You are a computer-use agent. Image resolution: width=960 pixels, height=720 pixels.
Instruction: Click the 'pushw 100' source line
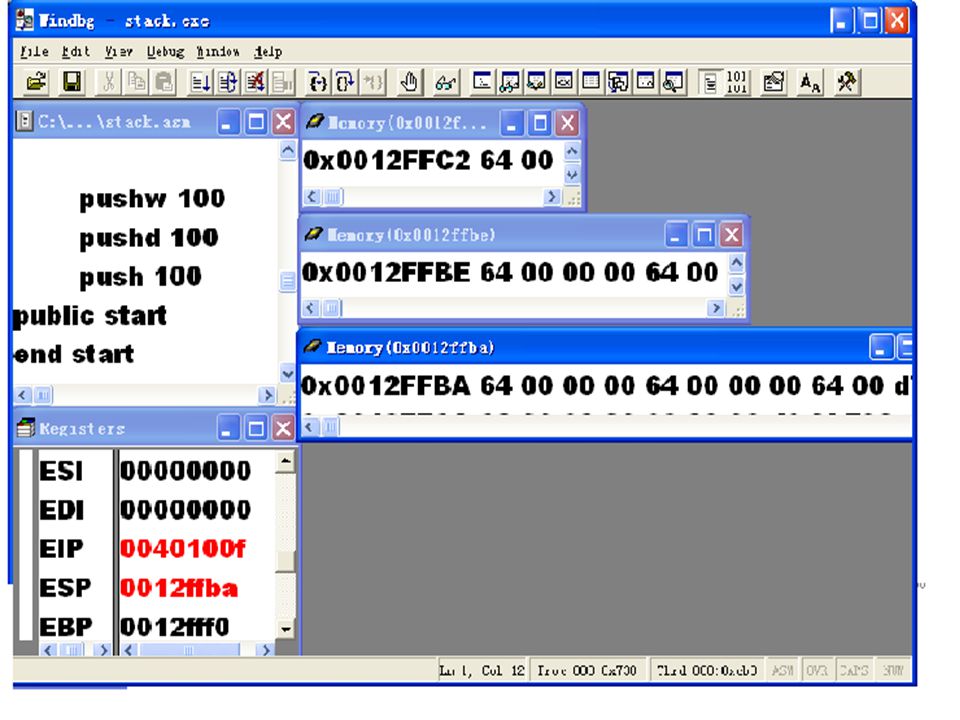tap(152, 199)
